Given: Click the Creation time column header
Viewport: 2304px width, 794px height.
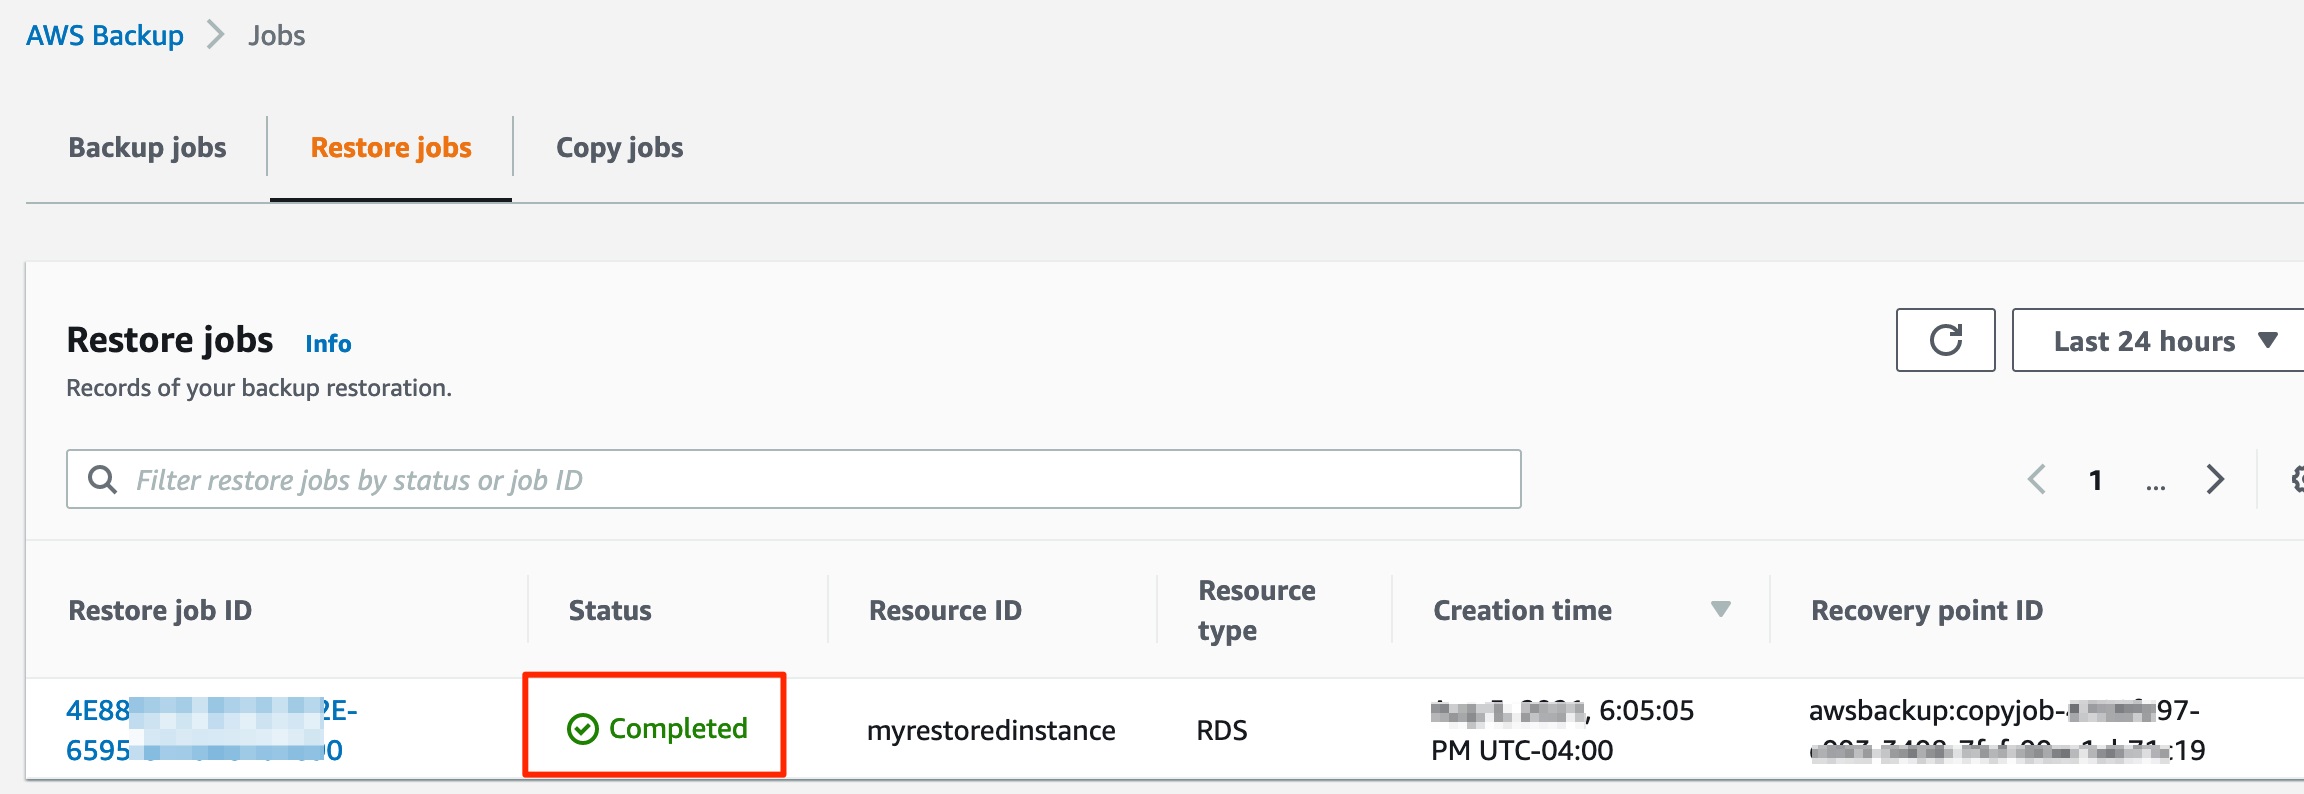Looking at the screenshot, I should coord(1522,610).
